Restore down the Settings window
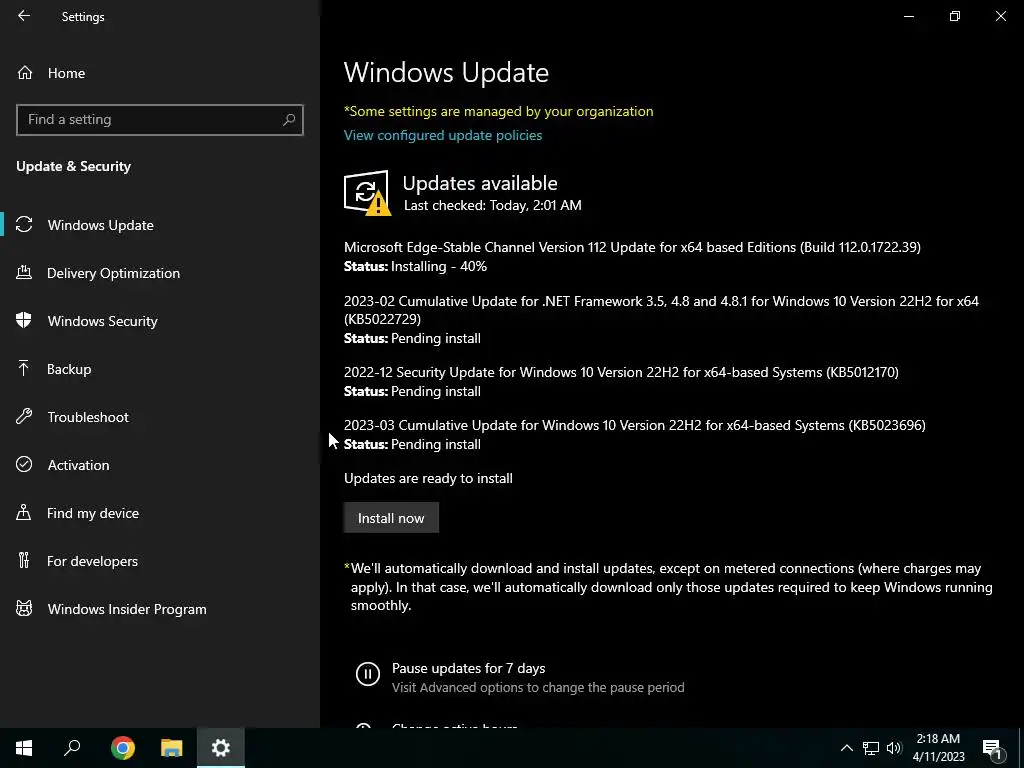 (x=955, y=16)
